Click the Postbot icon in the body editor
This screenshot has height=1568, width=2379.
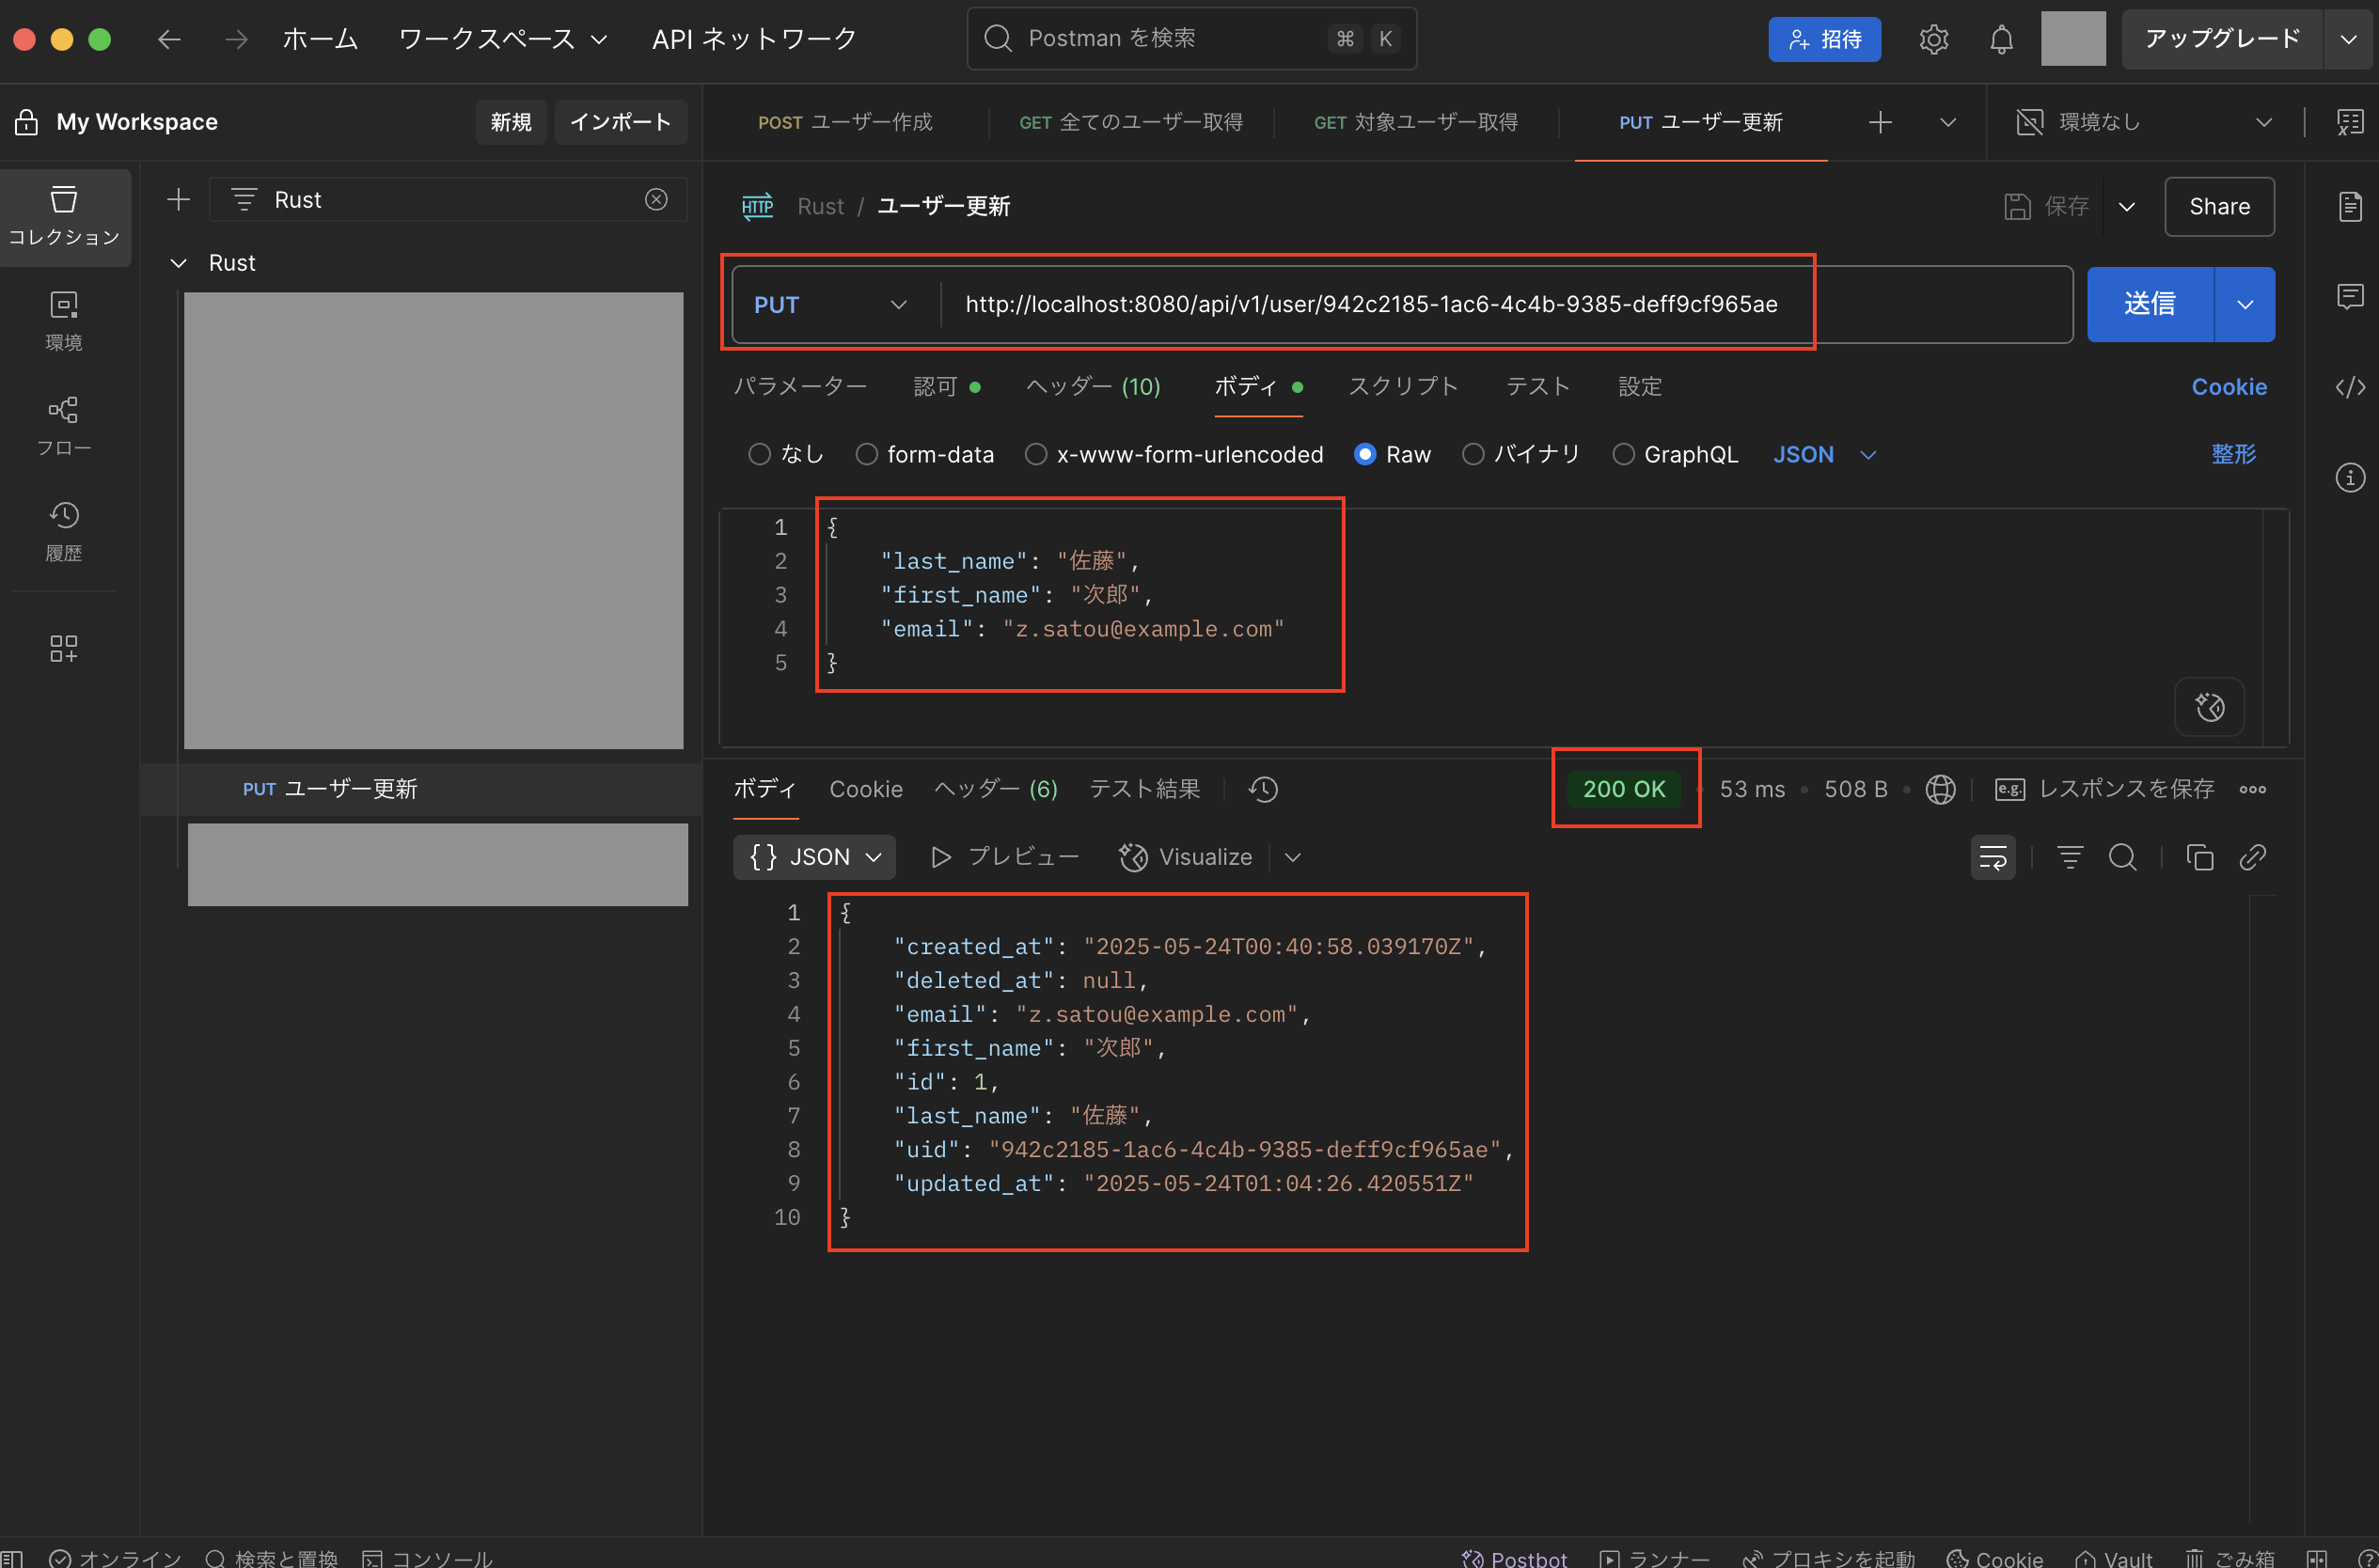coord(2209,707)
